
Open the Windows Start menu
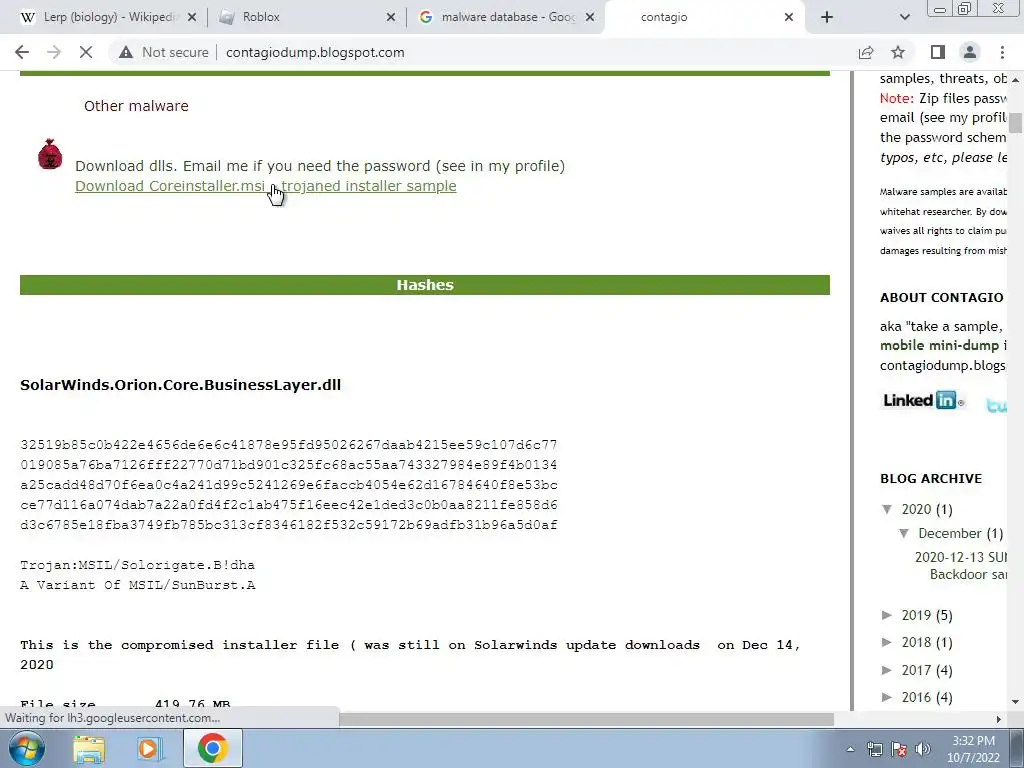[26, 748]
